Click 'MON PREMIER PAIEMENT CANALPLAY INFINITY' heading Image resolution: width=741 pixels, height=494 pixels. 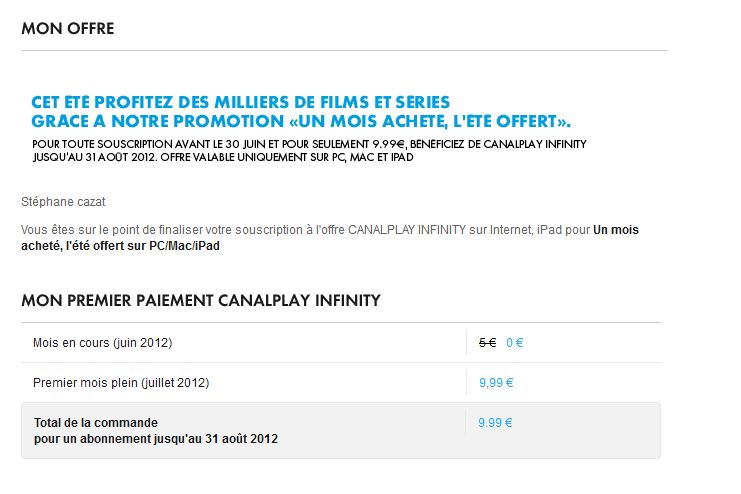pos(201,300)
